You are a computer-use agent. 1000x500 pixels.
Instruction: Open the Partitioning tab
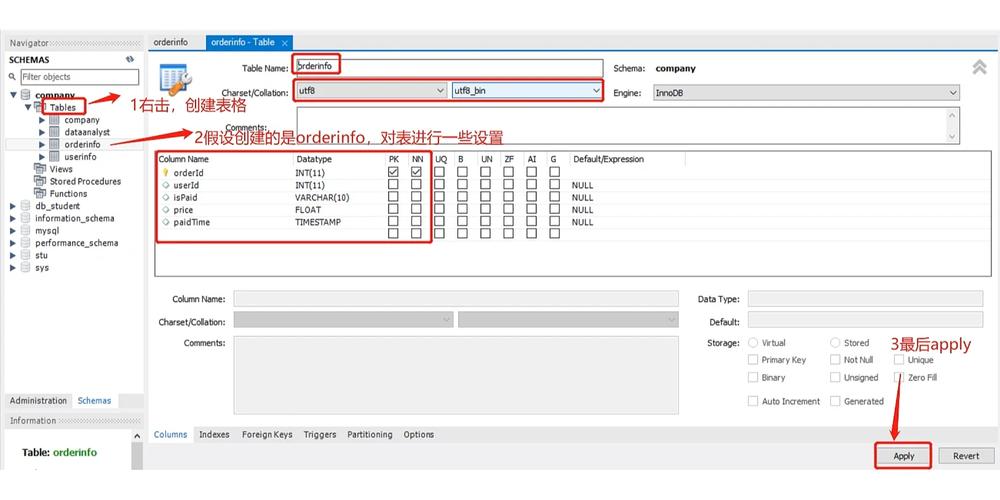(x=370, y=435)
